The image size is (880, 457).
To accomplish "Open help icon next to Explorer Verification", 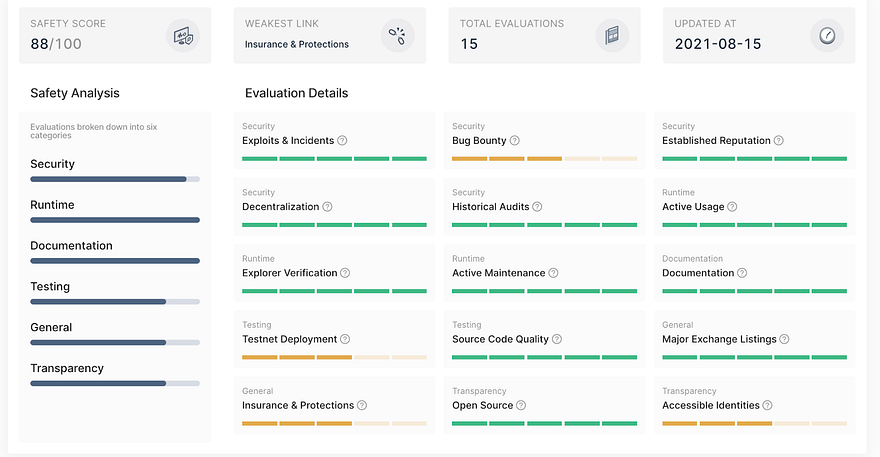I will click(345, 273).
